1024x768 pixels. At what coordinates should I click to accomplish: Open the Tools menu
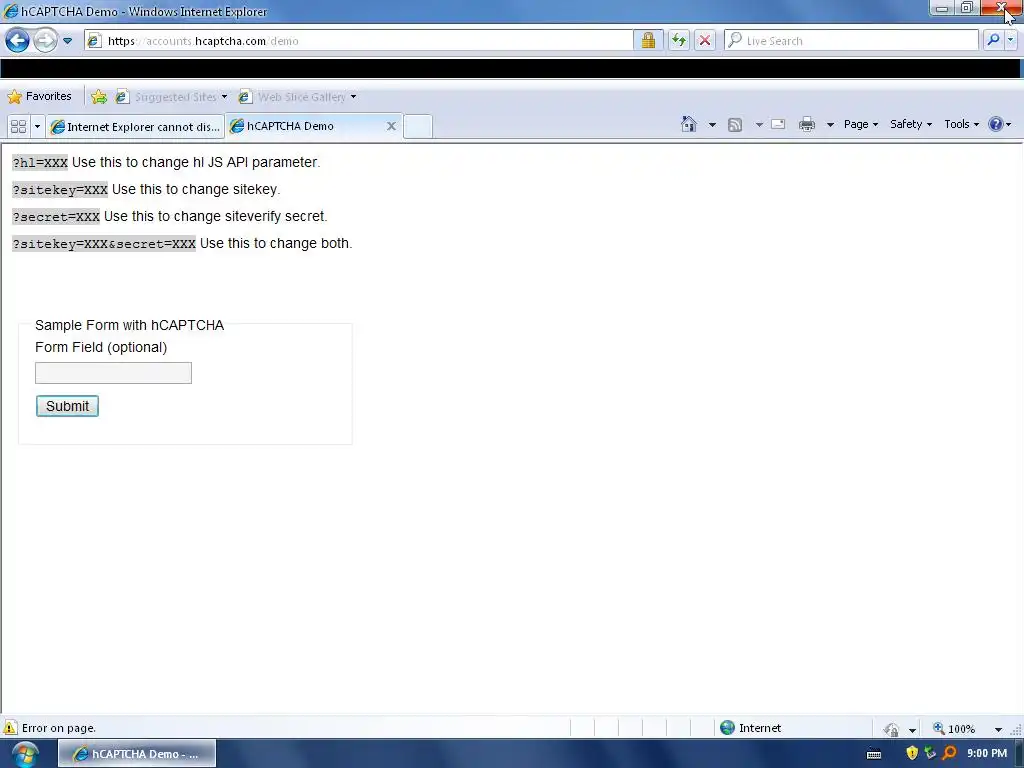click(961, 124)
